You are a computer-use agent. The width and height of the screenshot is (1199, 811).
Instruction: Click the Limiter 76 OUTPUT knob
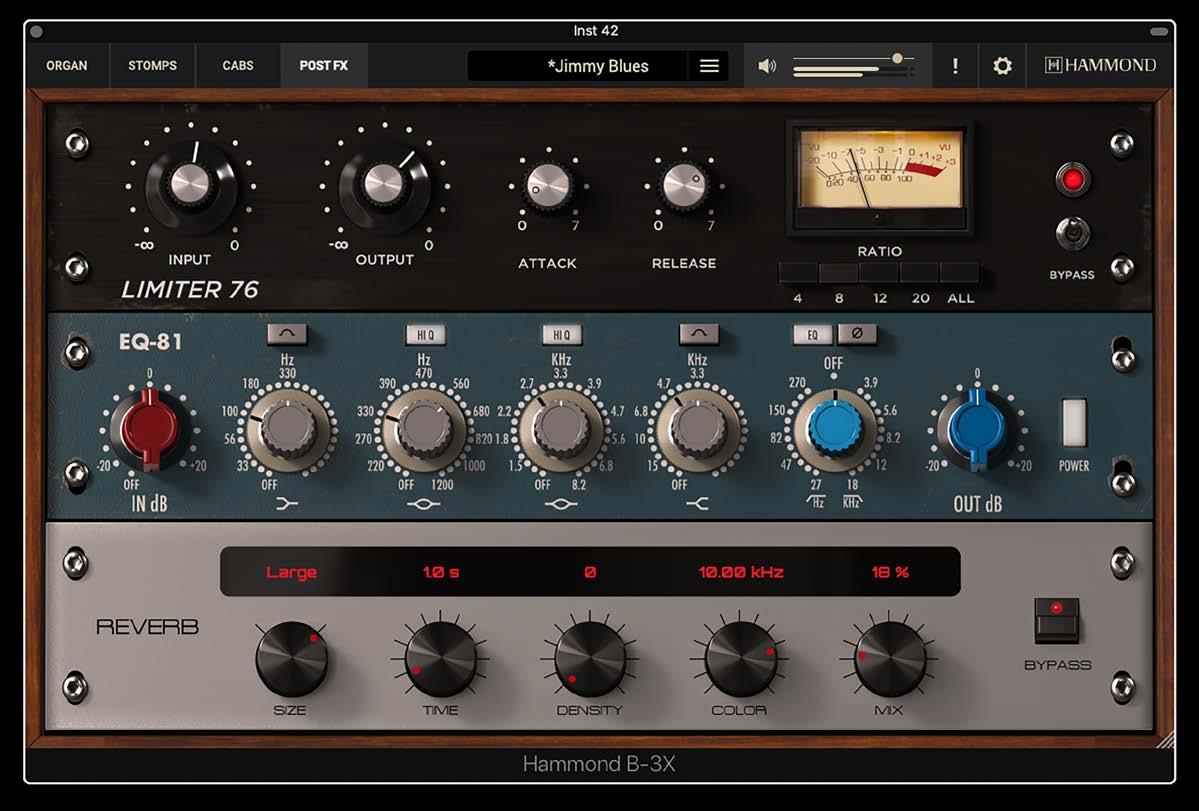383,184
